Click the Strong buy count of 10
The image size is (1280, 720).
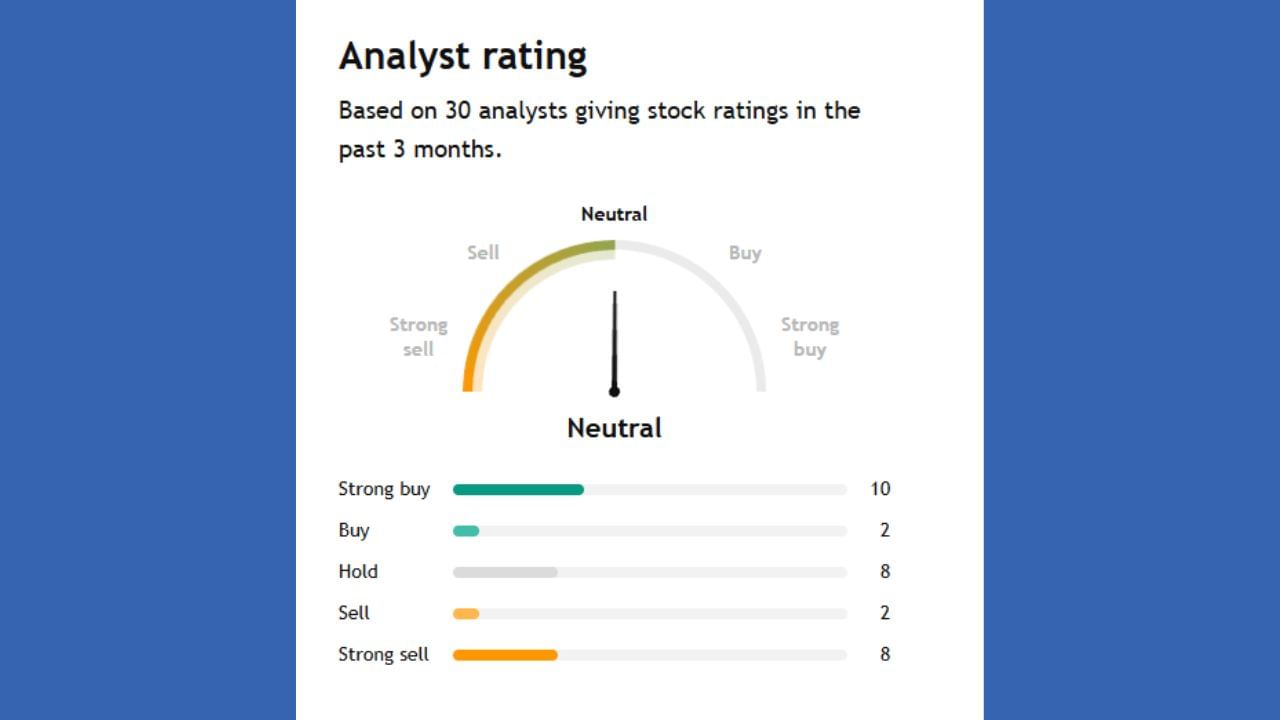coord(880,489)
